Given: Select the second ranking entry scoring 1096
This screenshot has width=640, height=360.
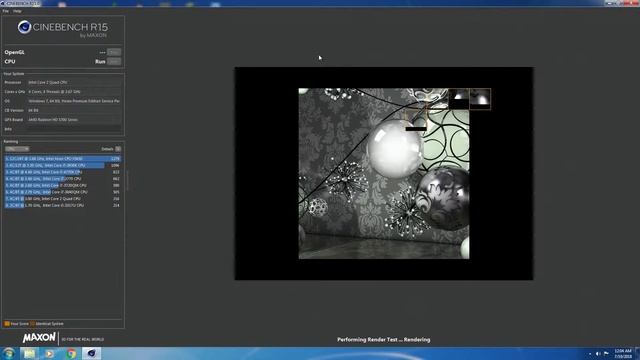Looking at the screenshot, I should [63, 165].
